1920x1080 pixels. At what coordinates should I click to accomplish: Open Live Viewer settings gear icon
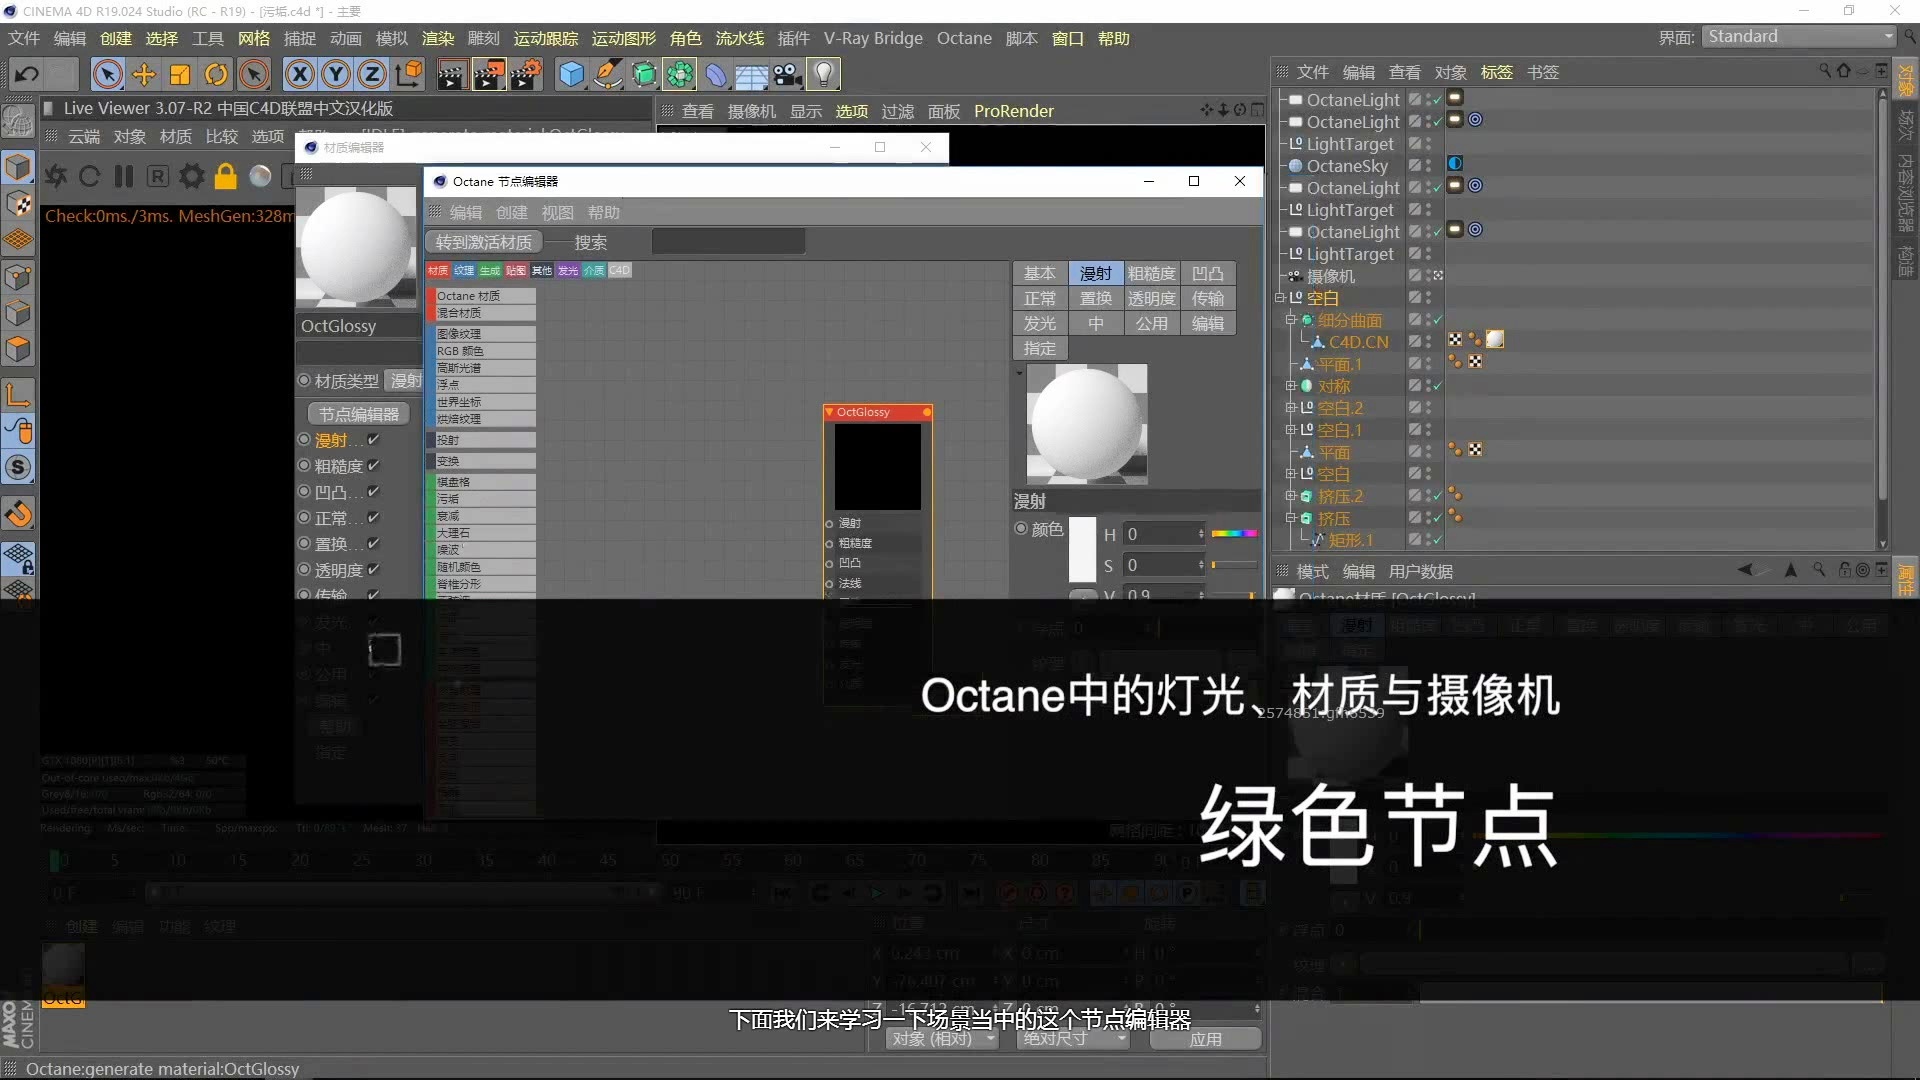point(192,177)
